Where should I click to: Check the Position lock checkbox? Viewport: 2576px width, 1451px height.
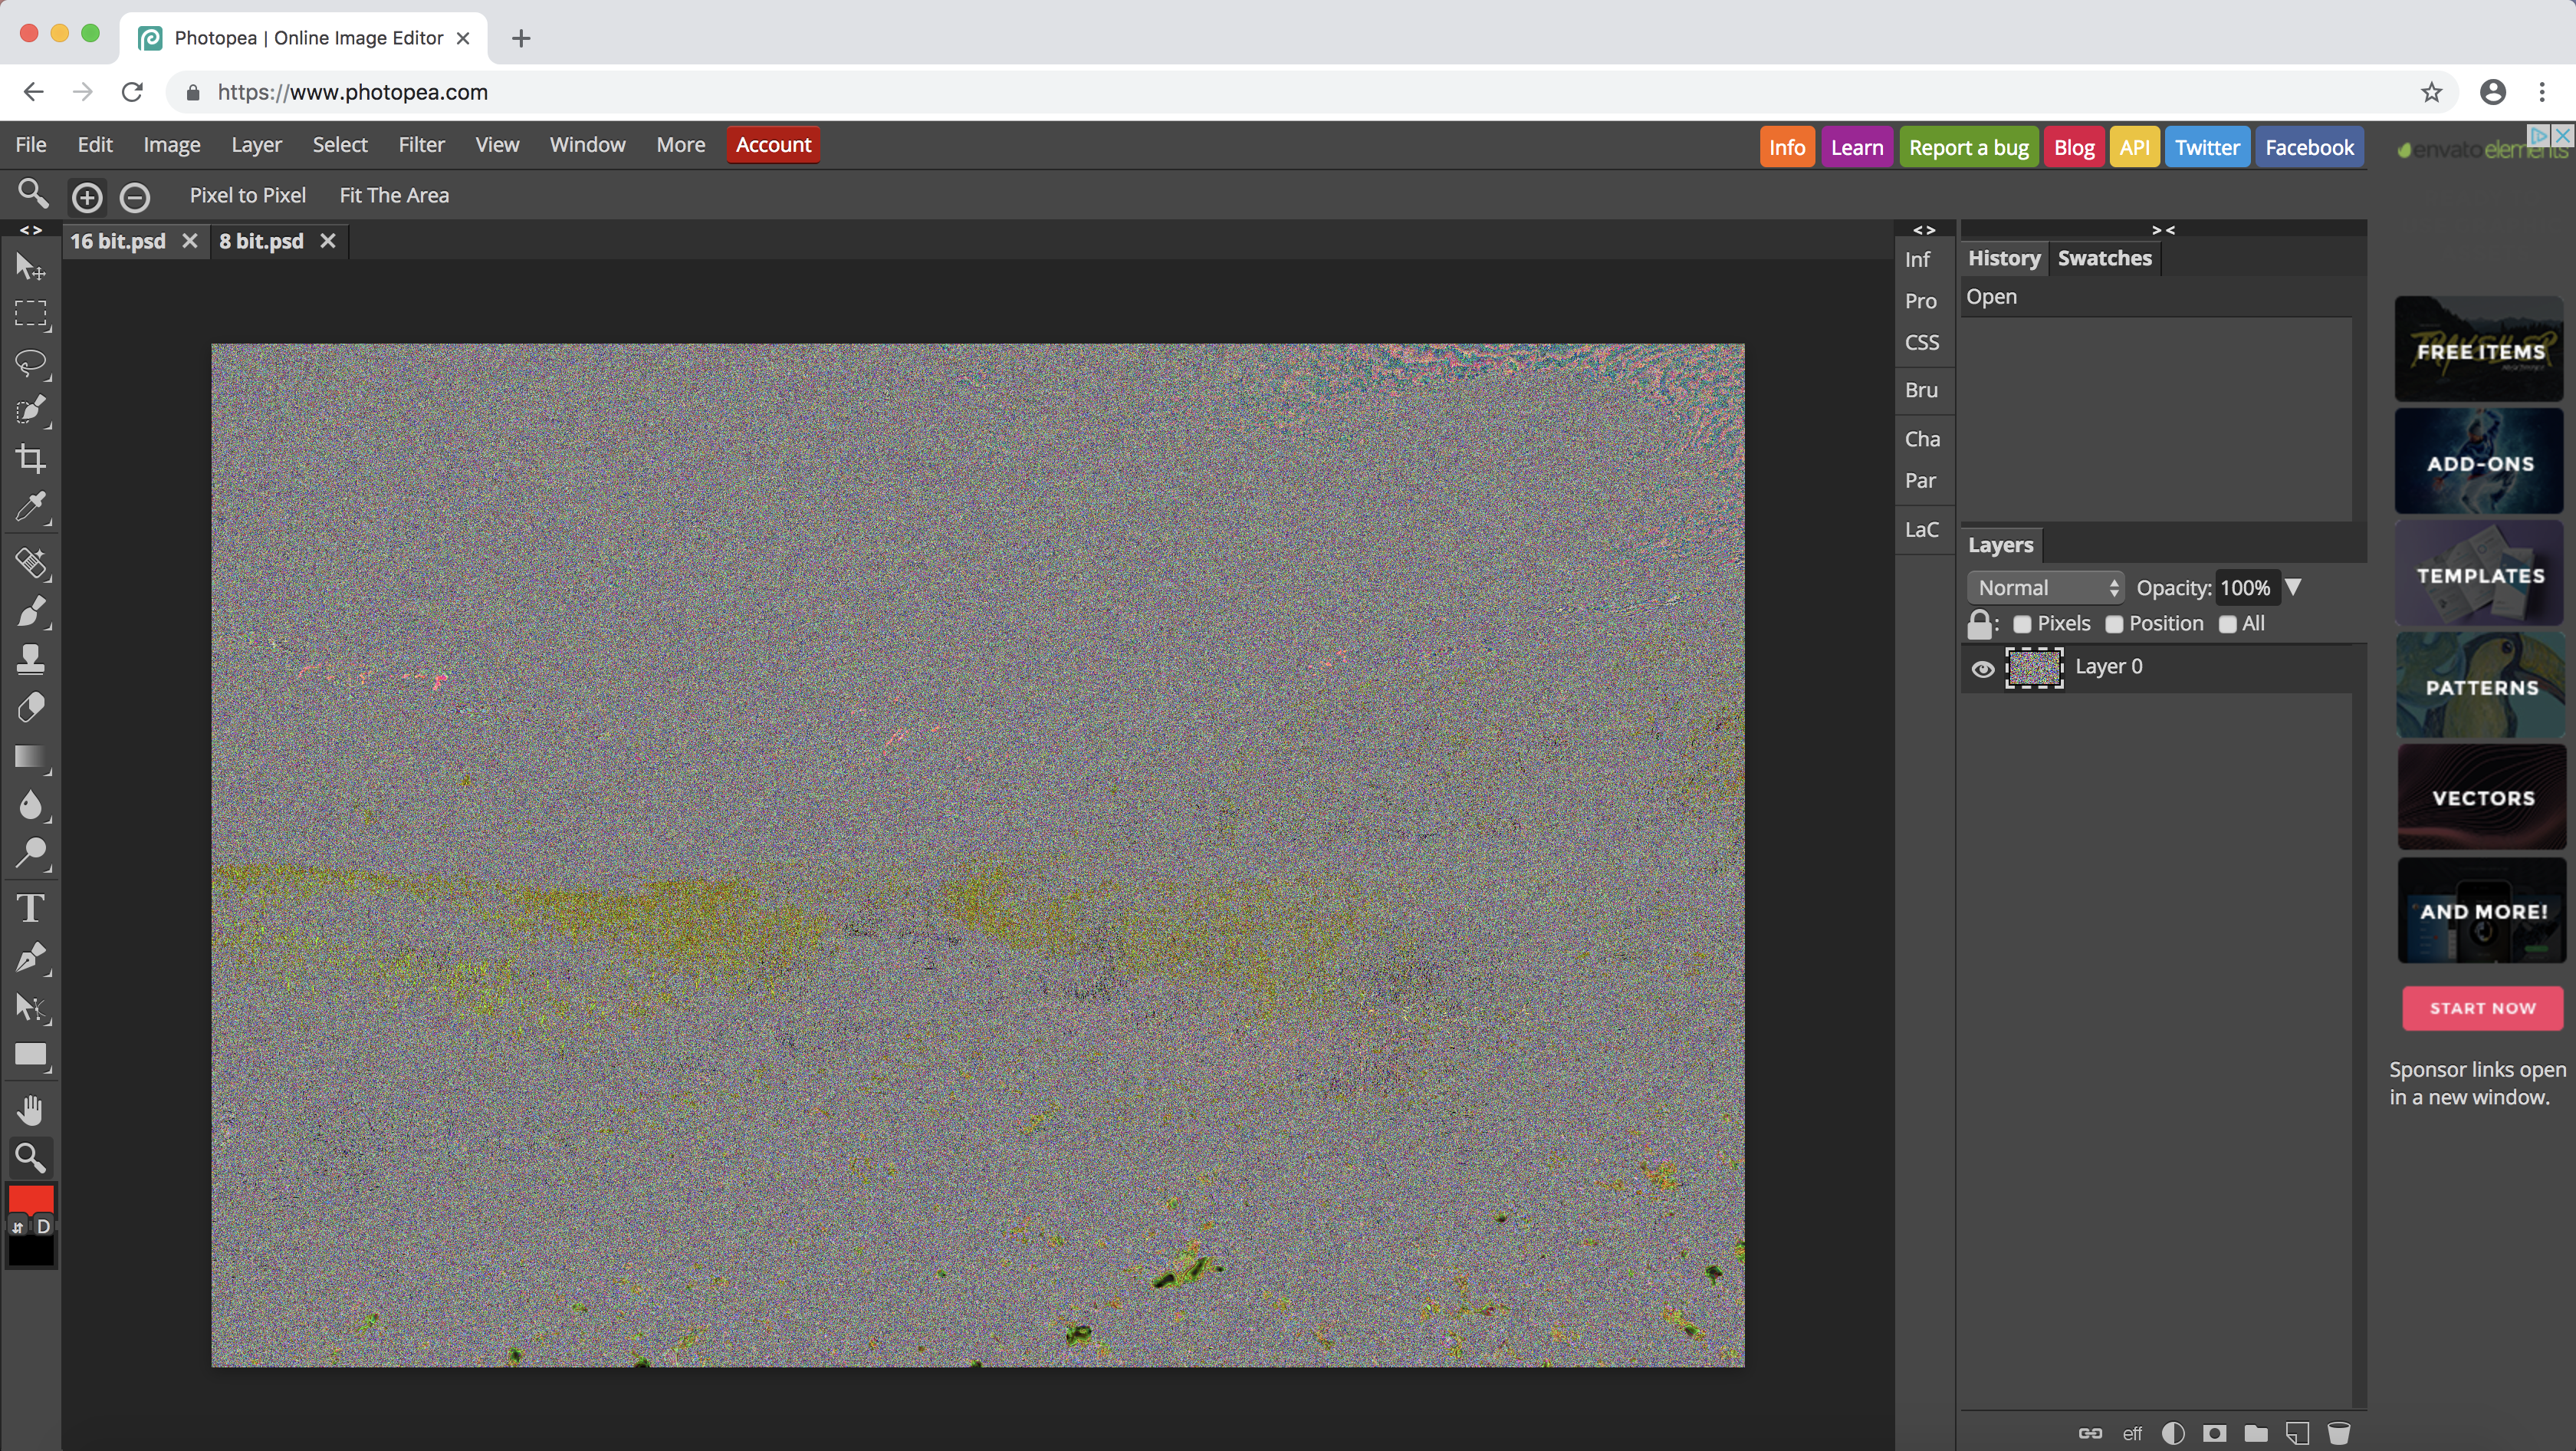[2114, 624]
